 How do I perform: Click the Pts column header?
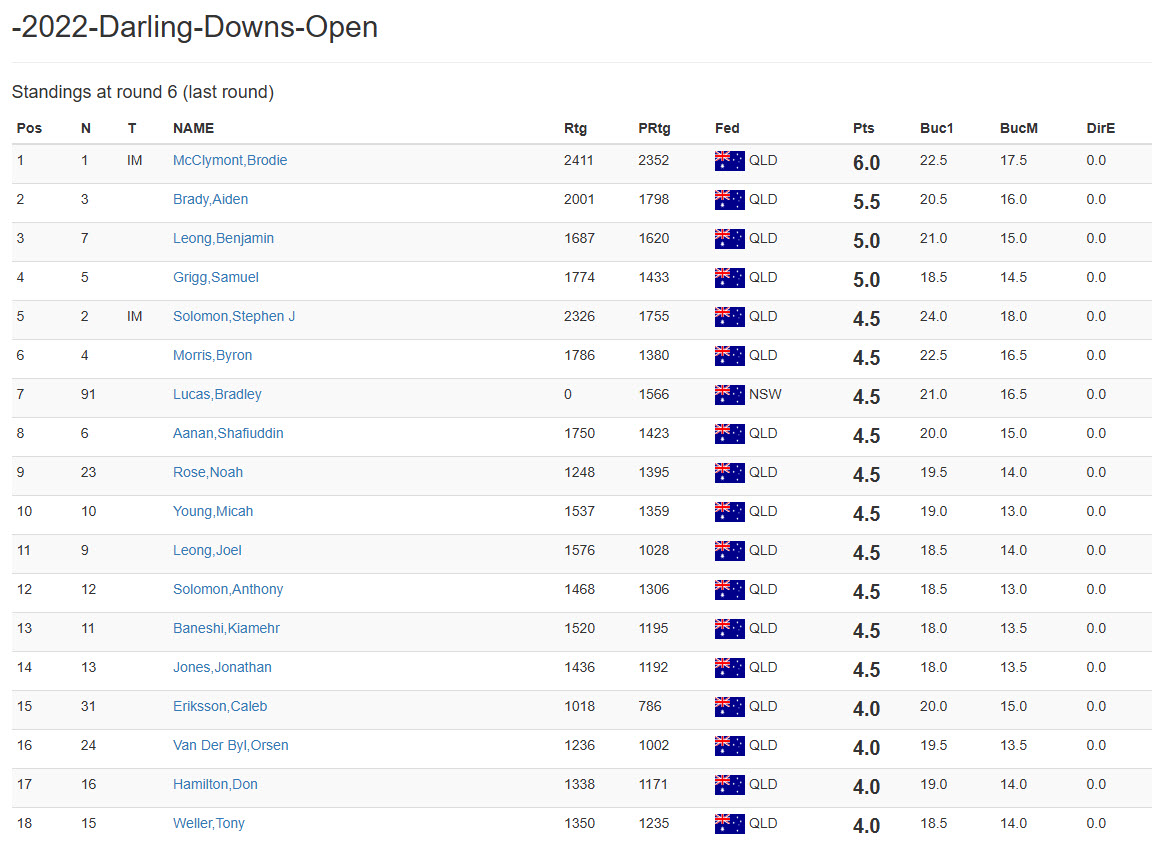click(863, 129)
